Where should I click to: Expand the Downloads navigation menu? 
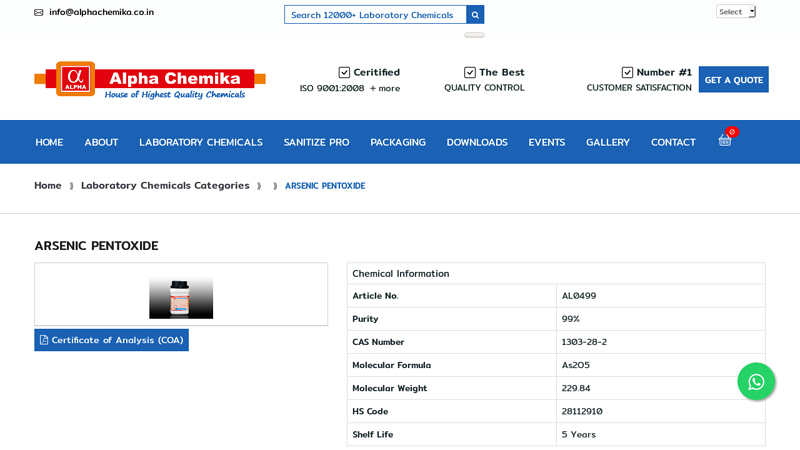tap(477, 142)
